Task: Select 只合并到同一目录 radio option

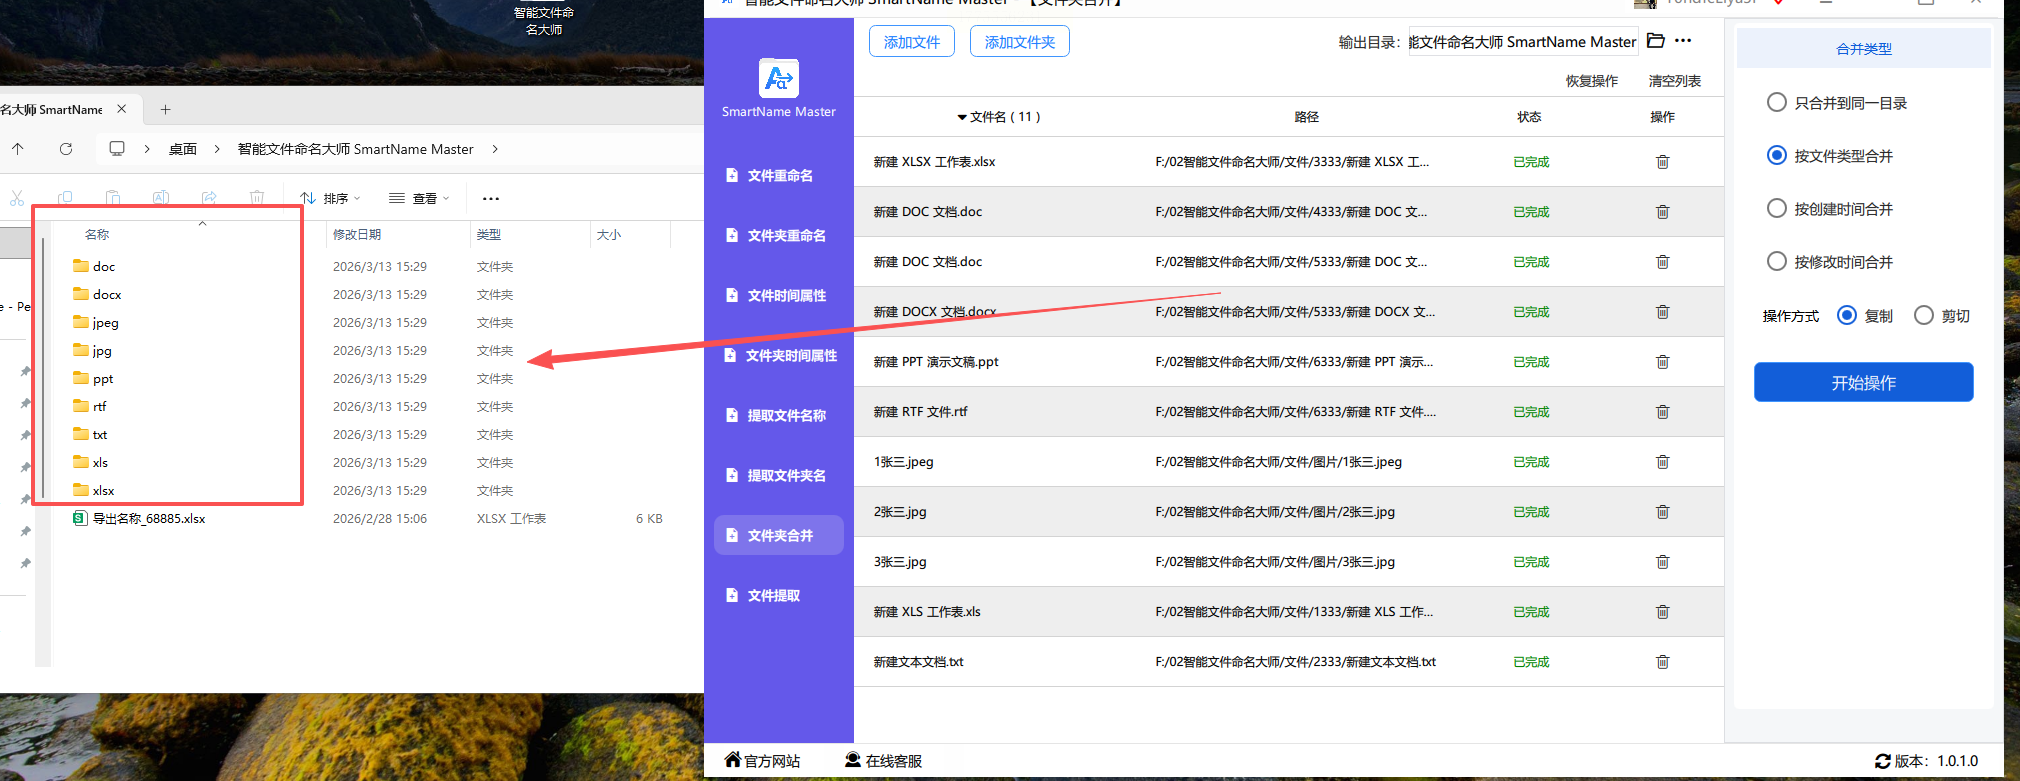Action: pos(1777,103)
